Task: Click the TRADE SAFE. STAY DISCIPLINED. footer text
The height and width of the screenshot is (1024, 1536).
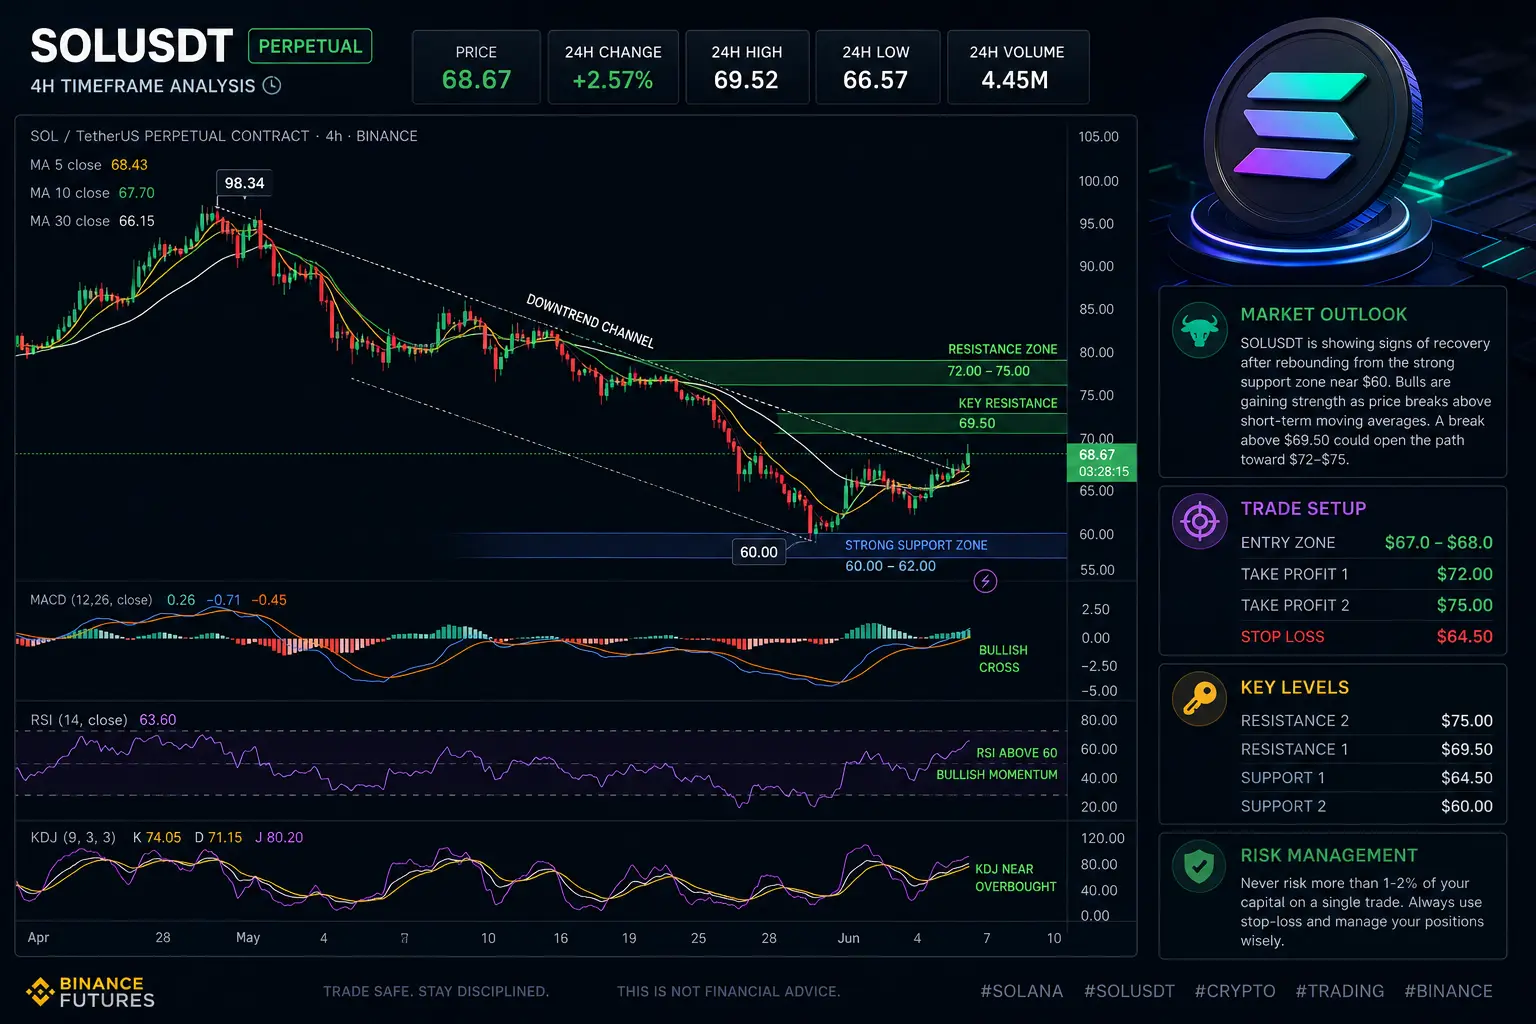Action: pyautogui.click(x=436, y=992)
